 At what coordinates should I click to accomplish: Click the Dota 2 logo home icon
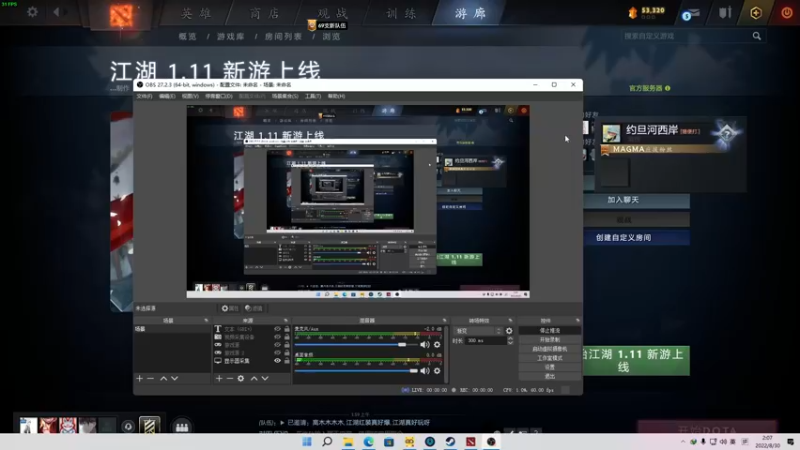pos(121,15)
